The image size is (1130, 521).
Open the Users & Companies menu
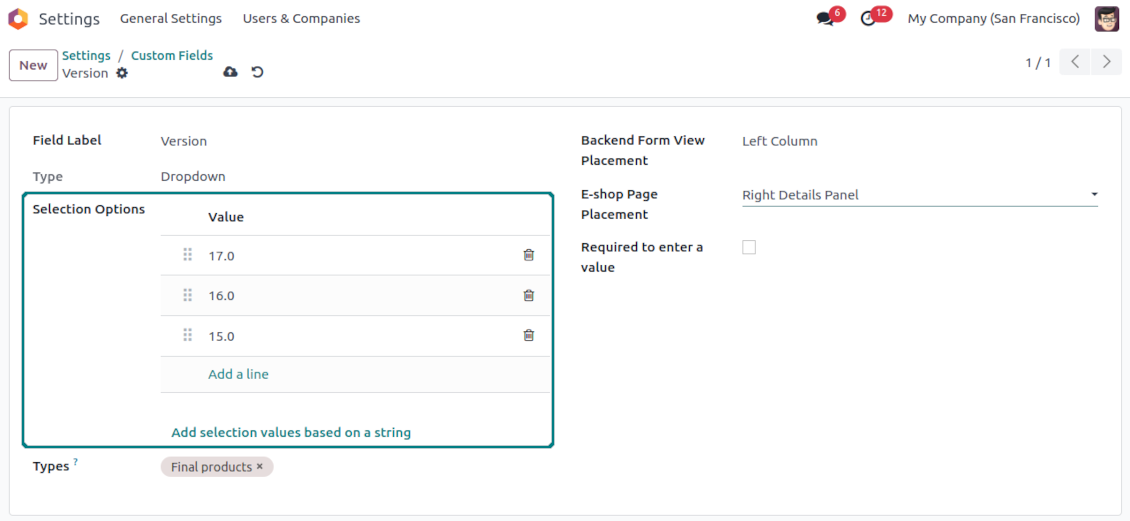coord(301,19)
